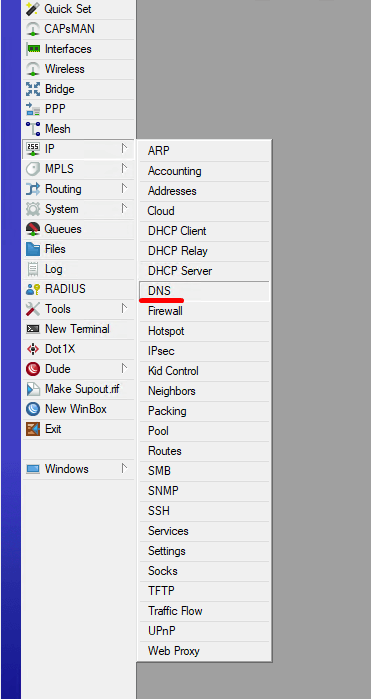The height and width of the screenshot is (699, 371).
Task: Open ARP in the IP submenu
Action: click(205, 151)
